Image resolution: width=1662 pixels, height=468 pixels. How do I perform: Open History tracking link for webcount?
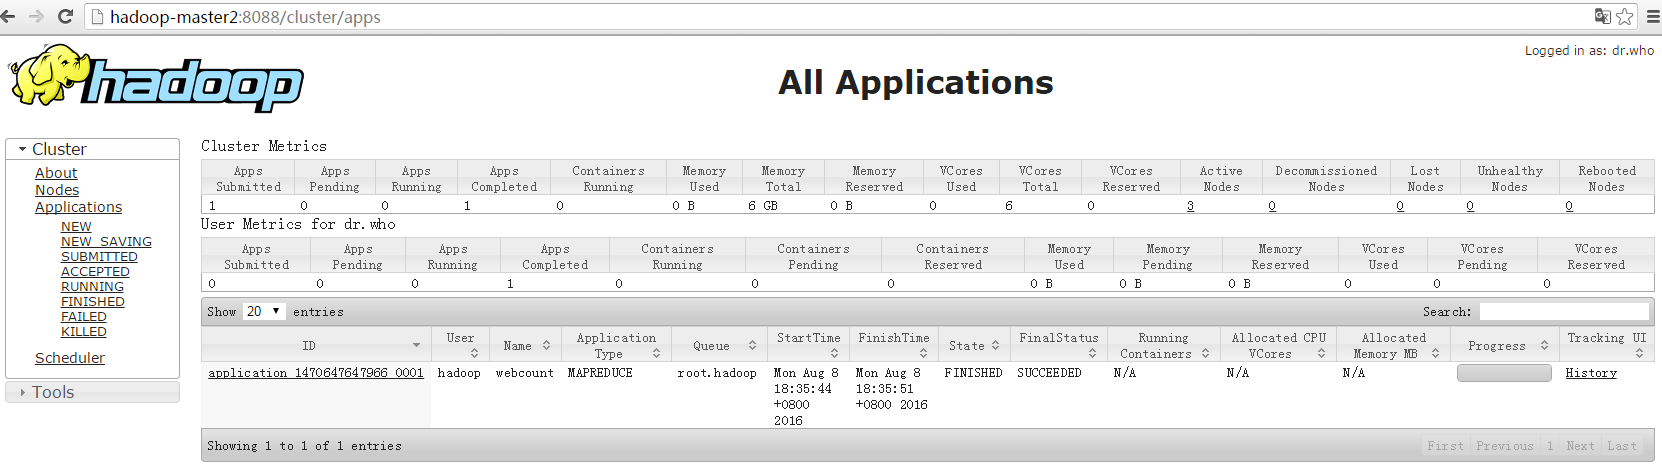point(1591,373)
